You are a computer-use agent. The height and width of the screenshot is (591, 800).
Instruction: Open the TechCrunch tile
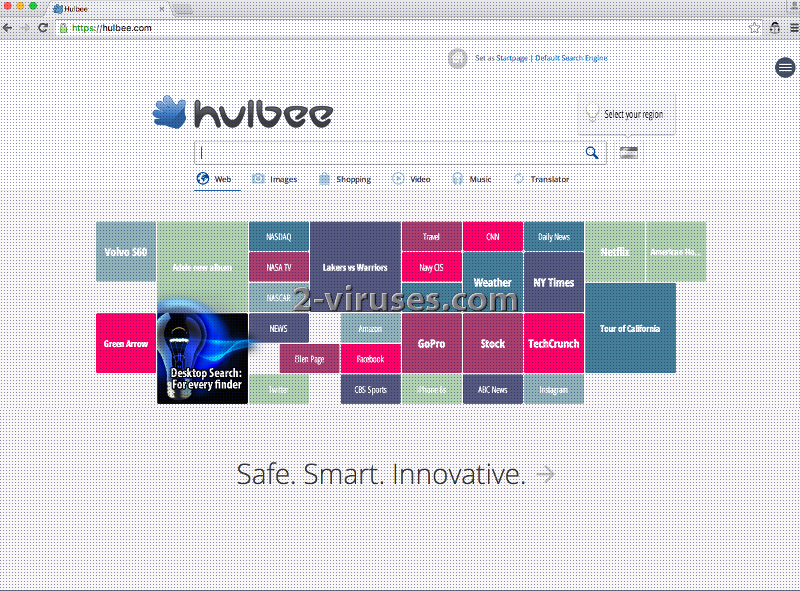coord(554,343)
